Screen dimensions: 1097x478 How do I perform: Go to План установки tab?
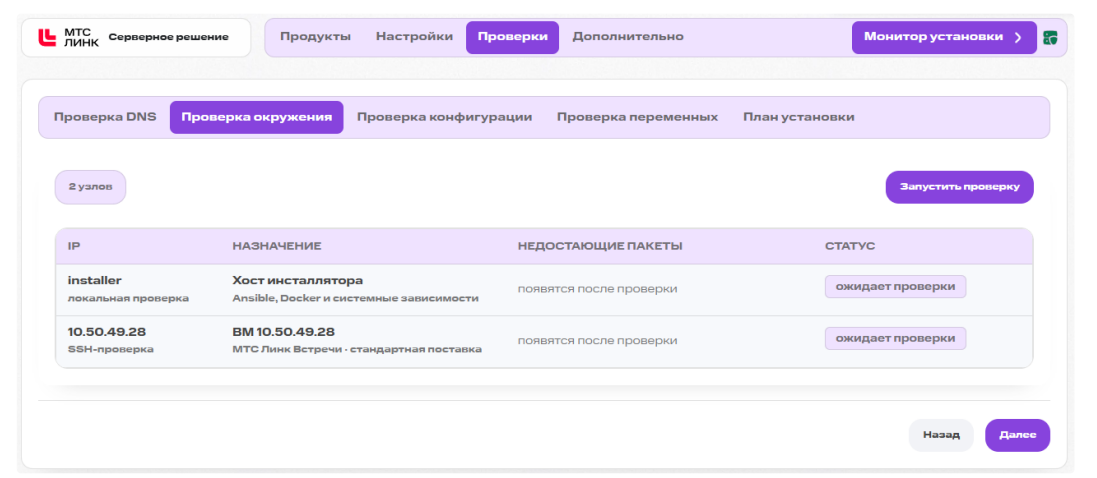(x=798, y=117)
